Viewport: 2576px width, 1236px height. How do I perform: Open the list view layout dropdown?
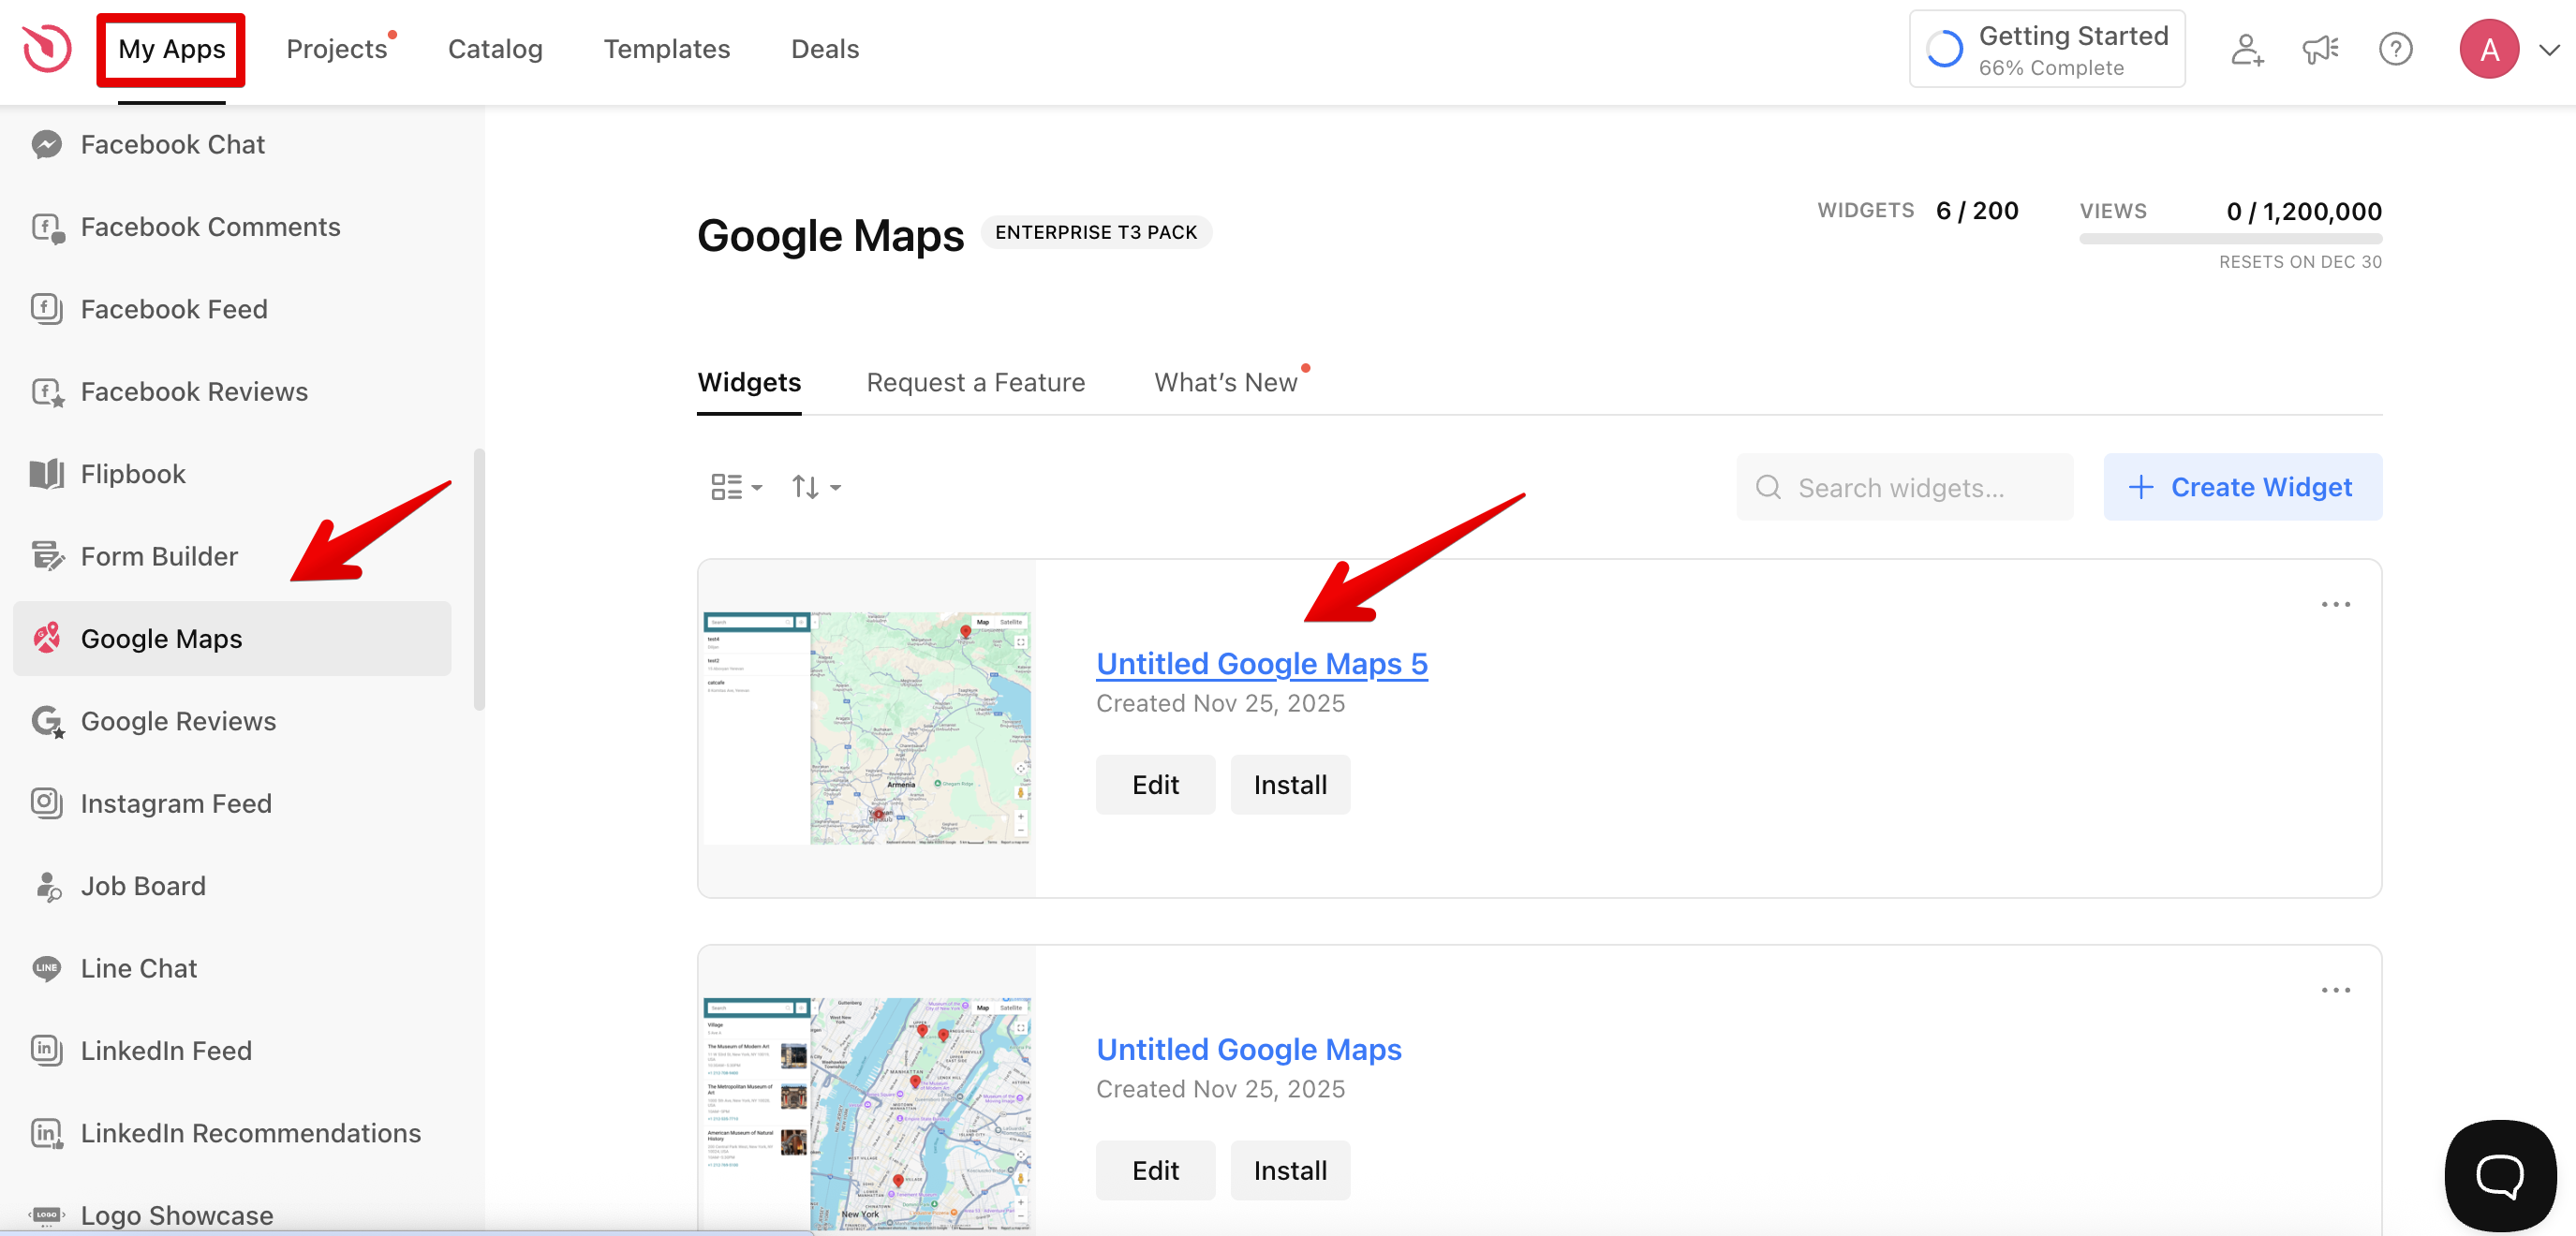736,487
